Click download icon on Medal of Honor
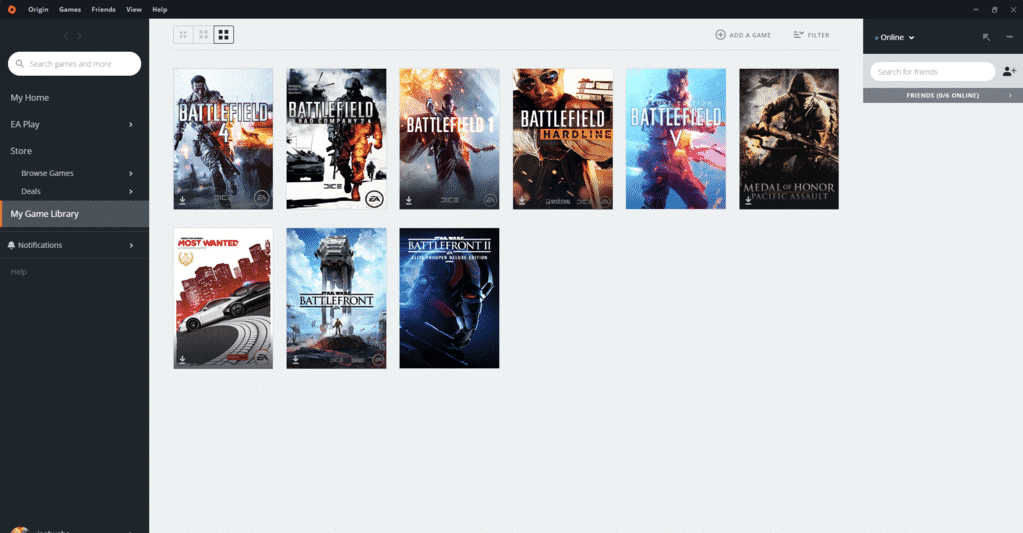Image resolution: width=1023 pixels, height=533 pixels. [x=748, y=200]
